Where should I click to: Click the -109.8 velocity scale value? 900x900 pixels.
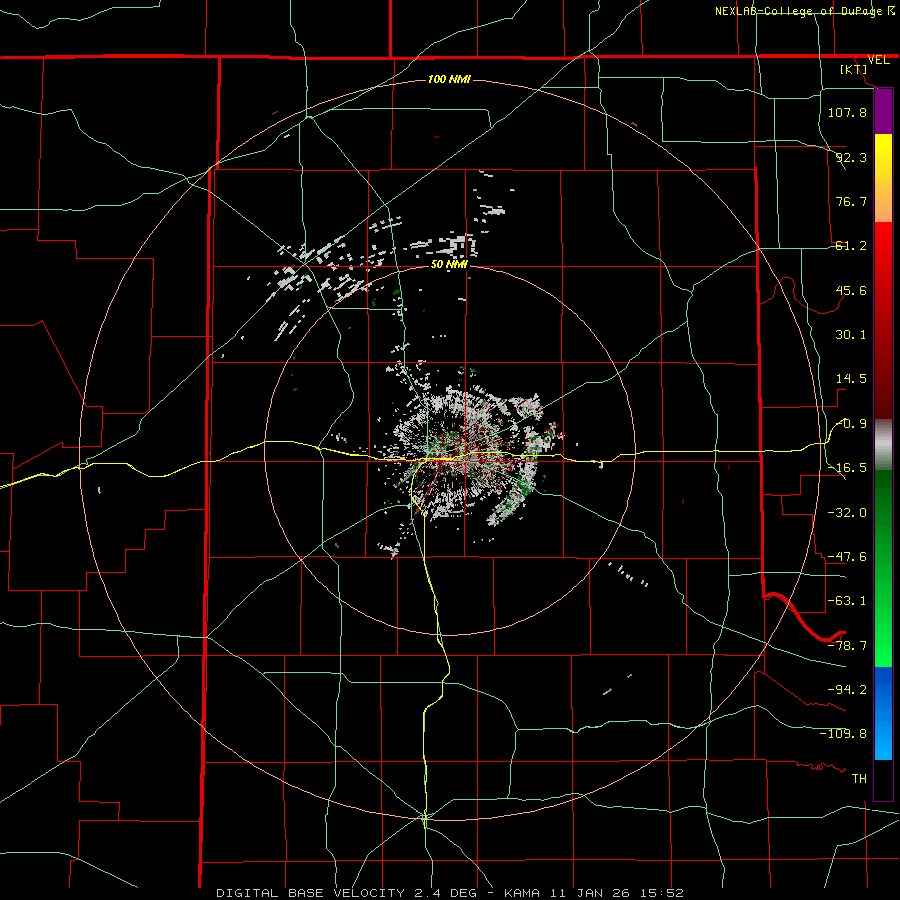coord(843,734)
